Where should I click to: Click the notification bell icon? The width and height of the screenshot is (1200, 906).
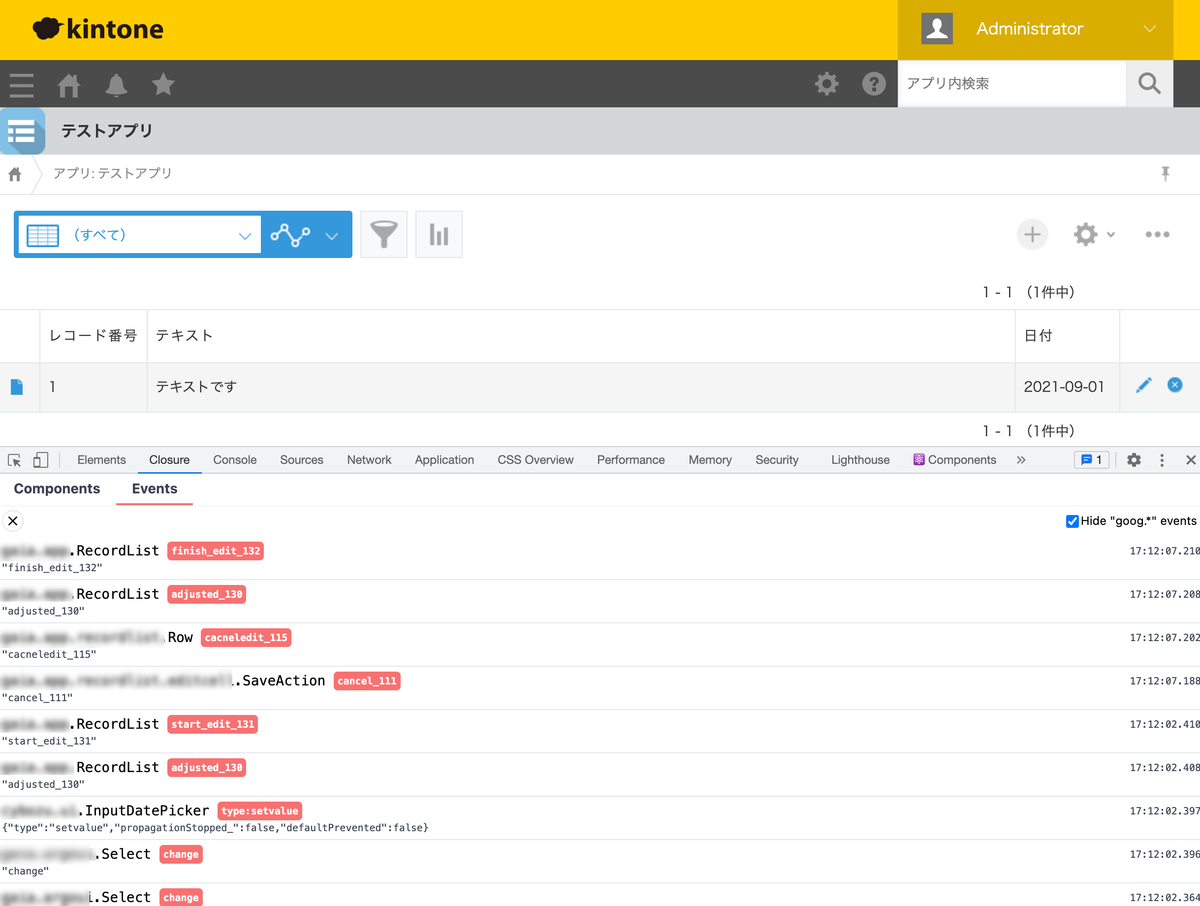pos(116,84)
